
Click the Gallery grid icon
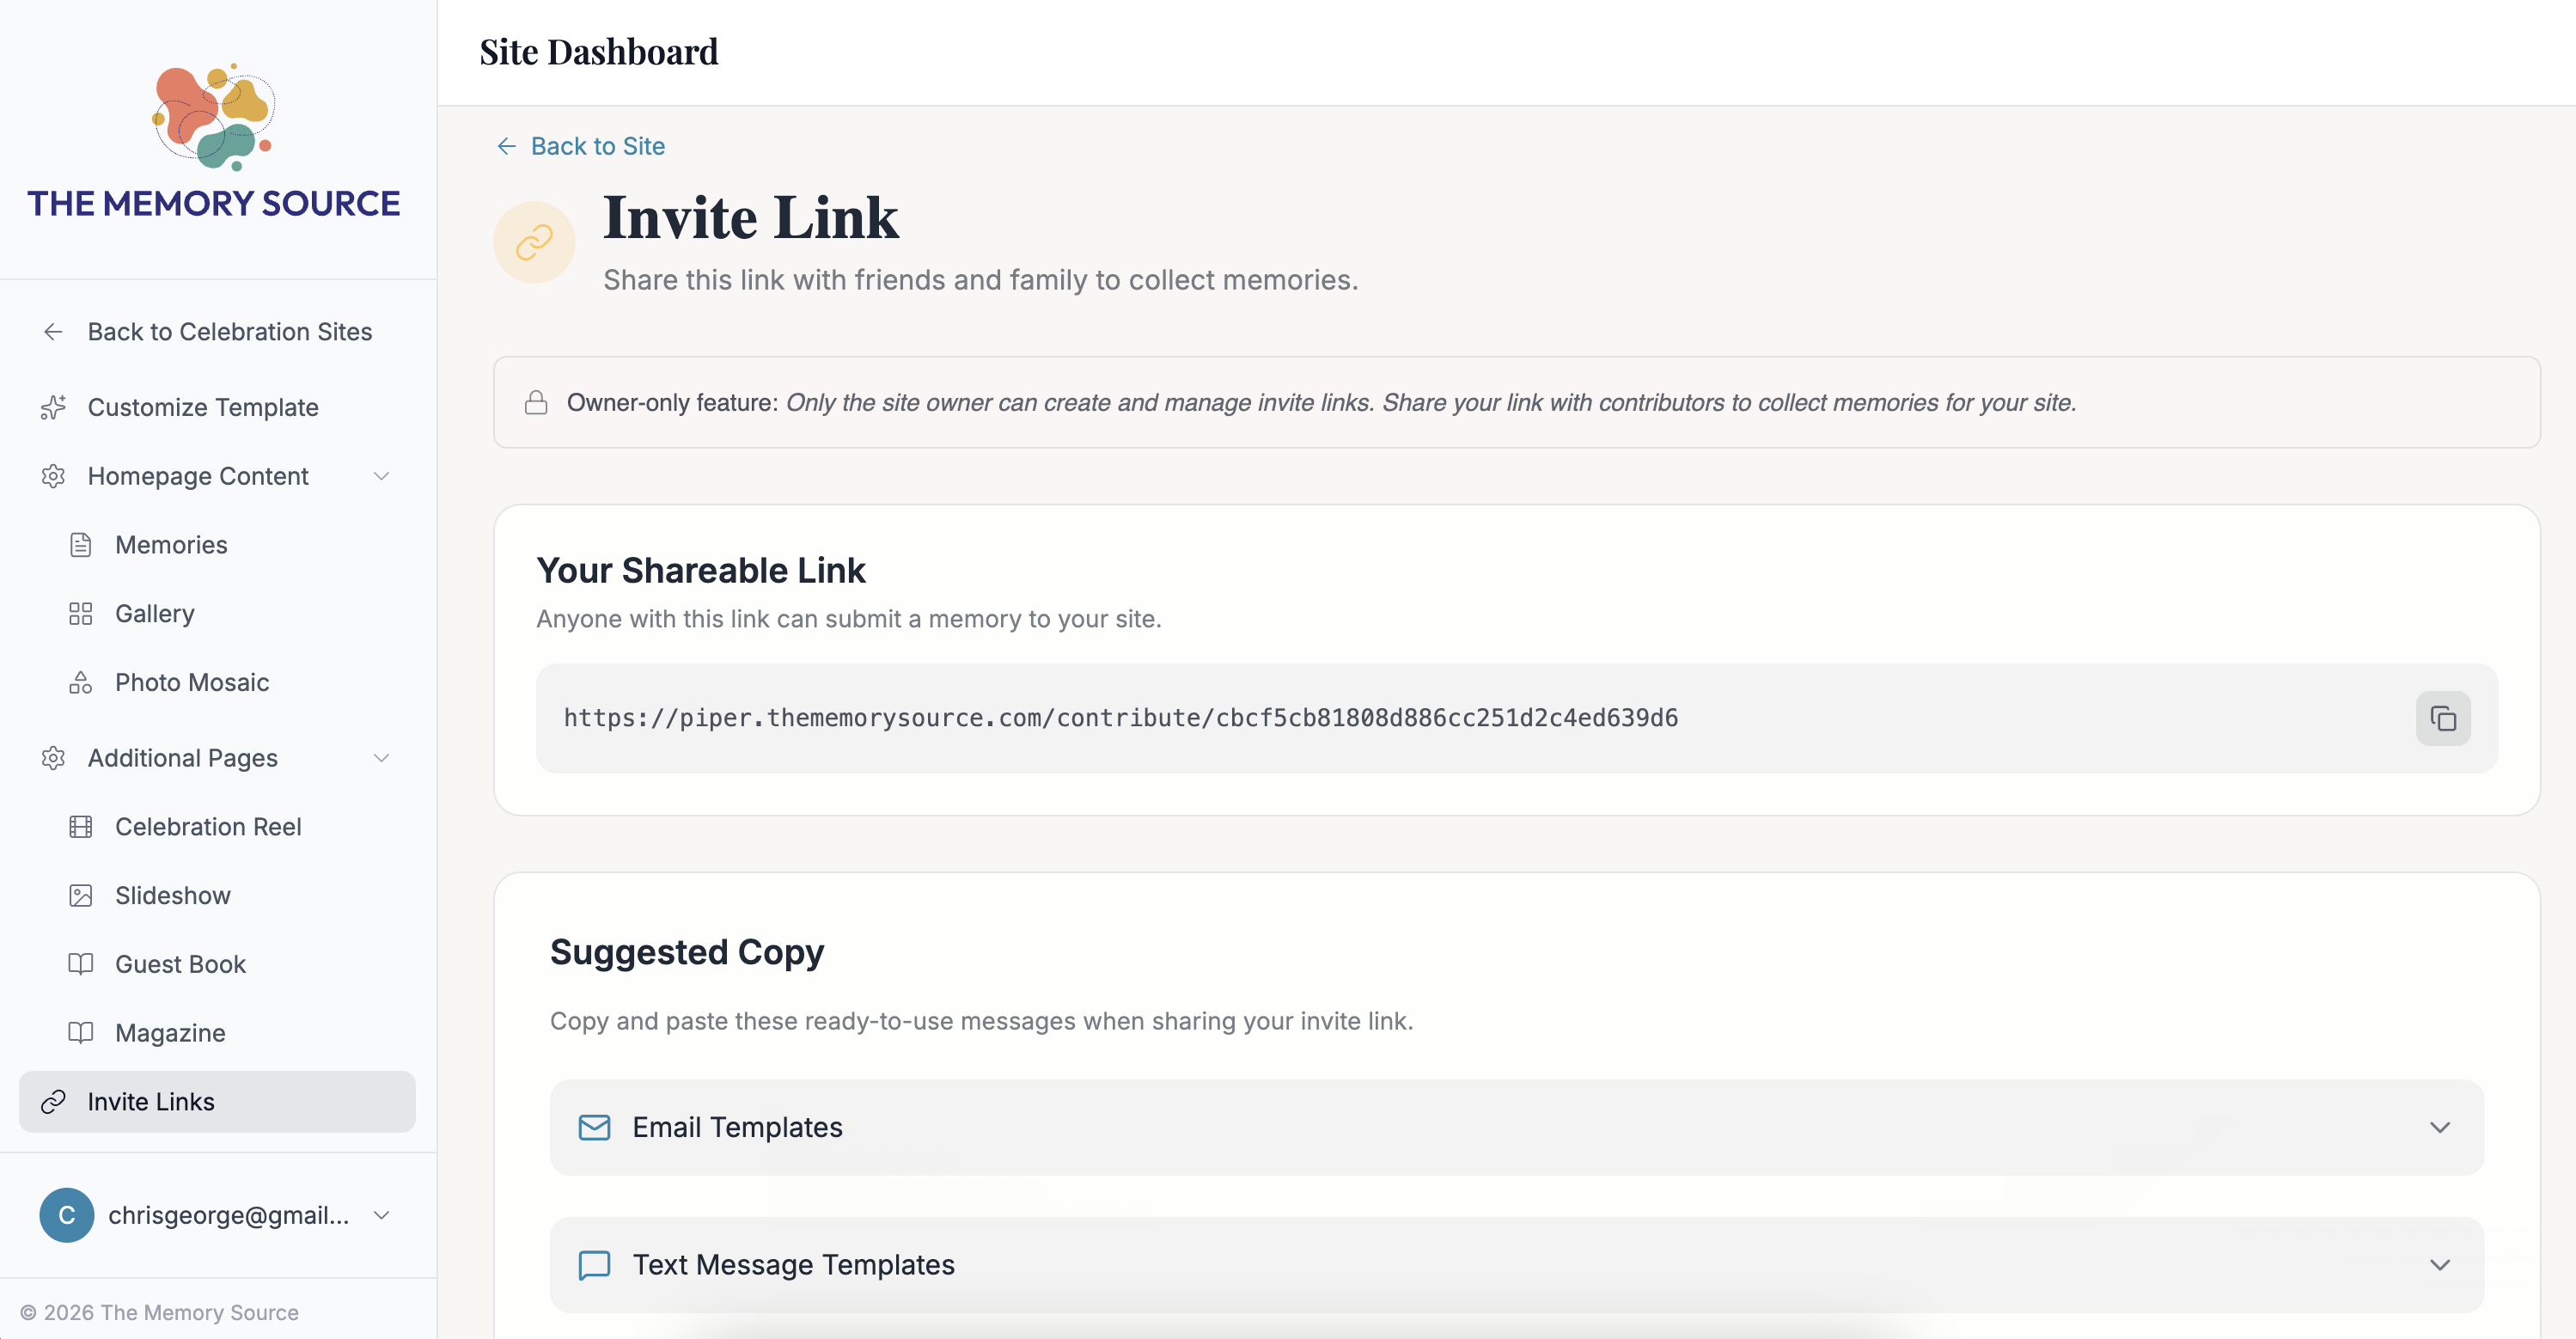[x=80, y=614]
